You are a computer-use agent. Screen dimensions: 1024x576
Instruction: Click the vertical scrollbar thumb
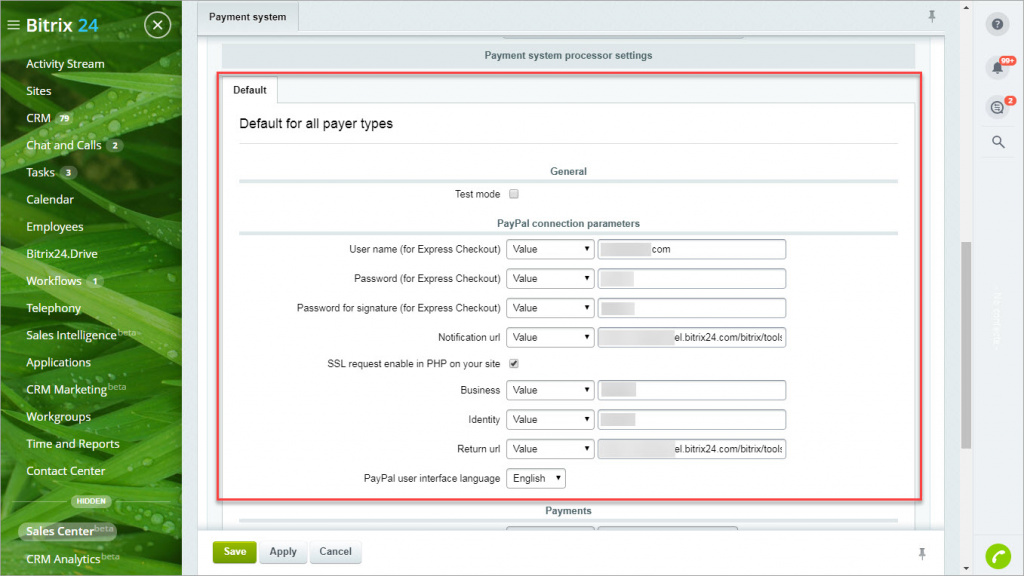coord(966,345)
